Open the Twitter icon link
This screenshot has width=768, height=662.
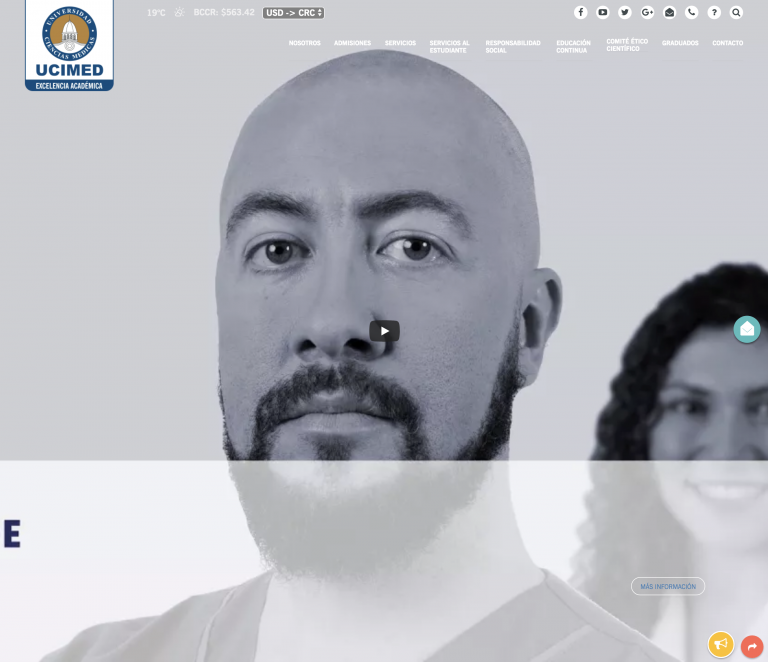point(624,13)
